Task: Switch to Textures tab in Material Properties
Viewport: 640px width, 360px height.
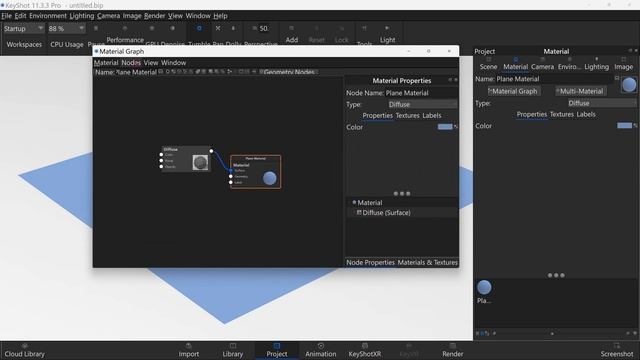Action: tap(407, 116)
